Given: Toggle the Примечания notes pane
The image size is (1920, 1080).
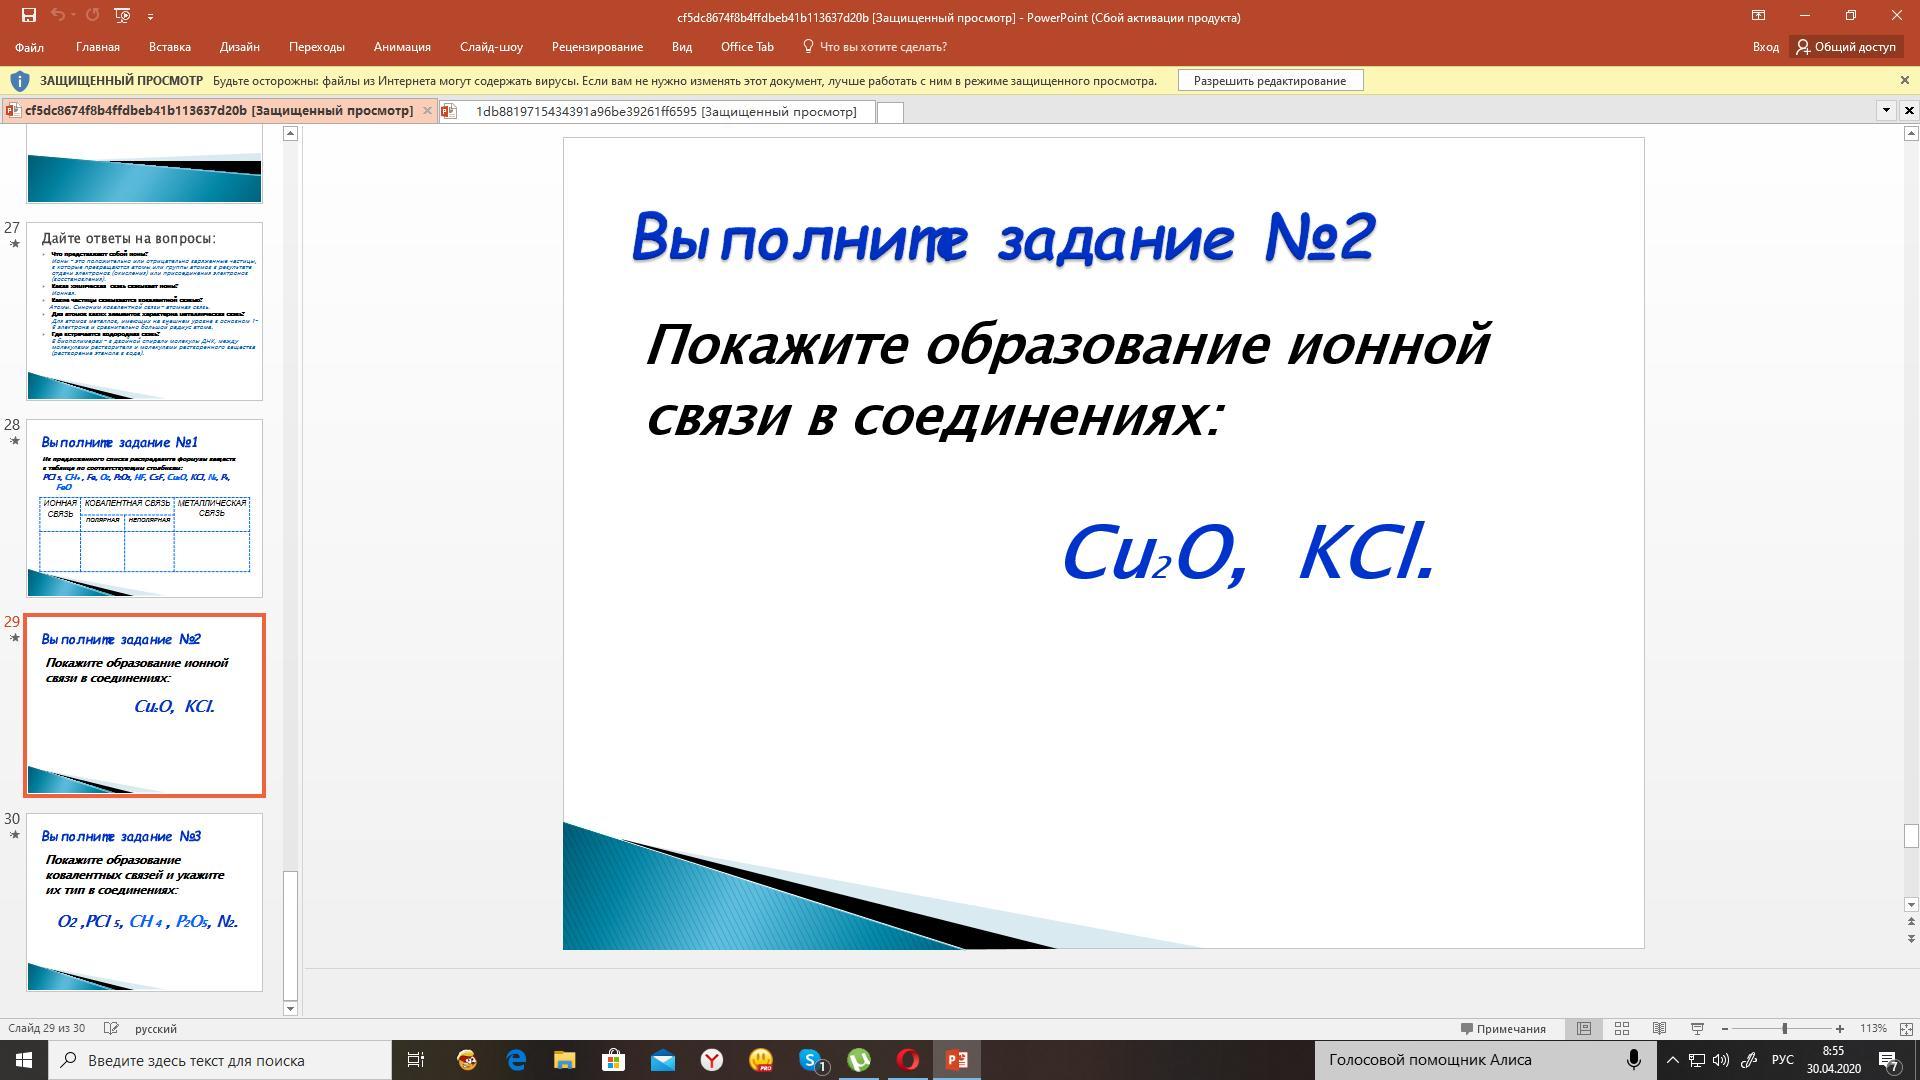Looking at the screenshot, I should (x=1503, y=1028).
